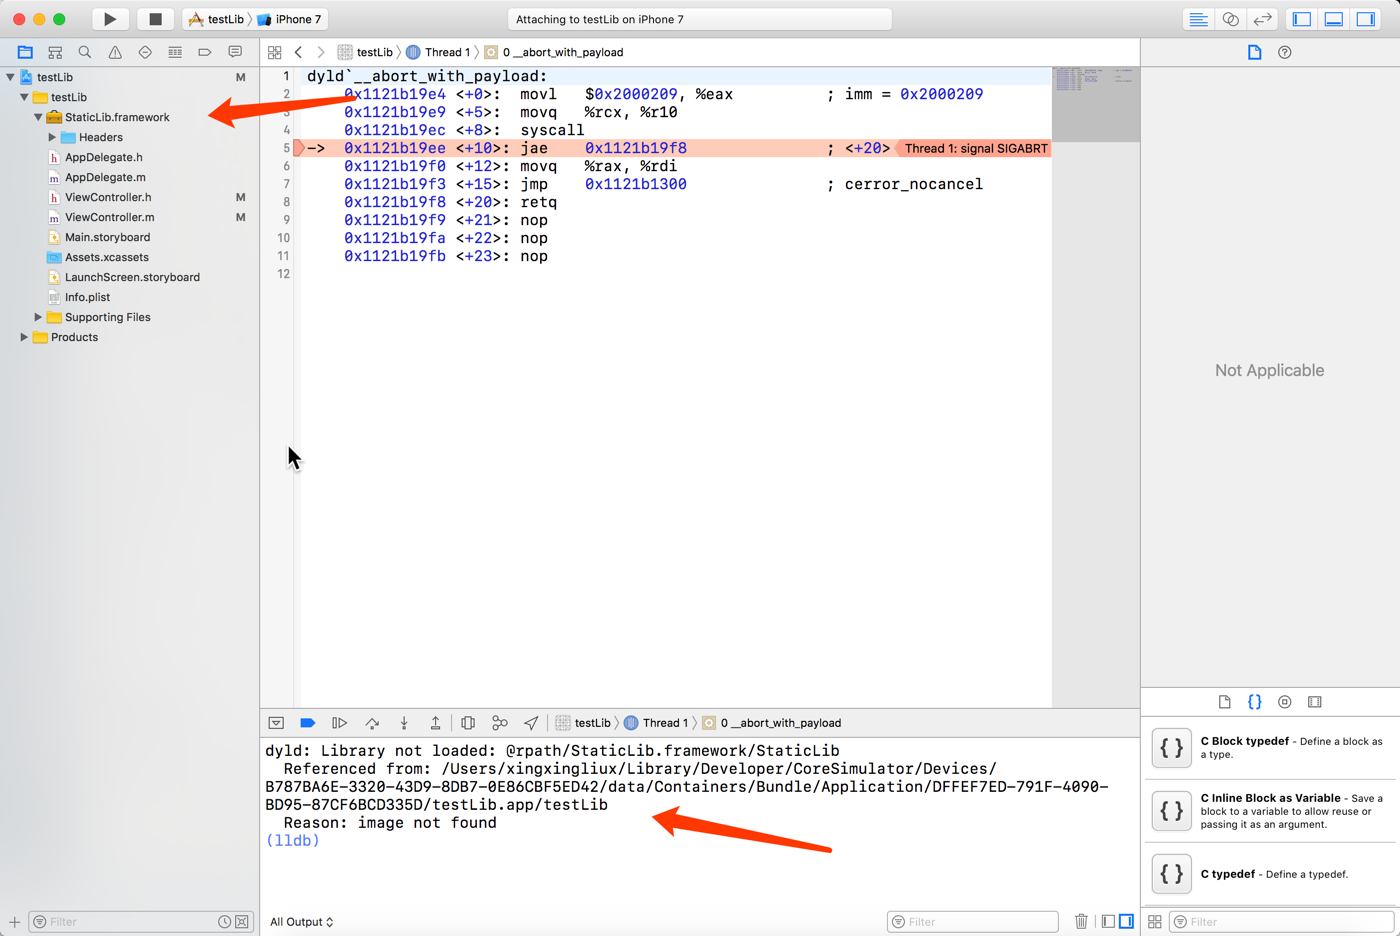The image size is (1400, 936).
Task: Show the Assistant editor
Action: (1231, 19)
